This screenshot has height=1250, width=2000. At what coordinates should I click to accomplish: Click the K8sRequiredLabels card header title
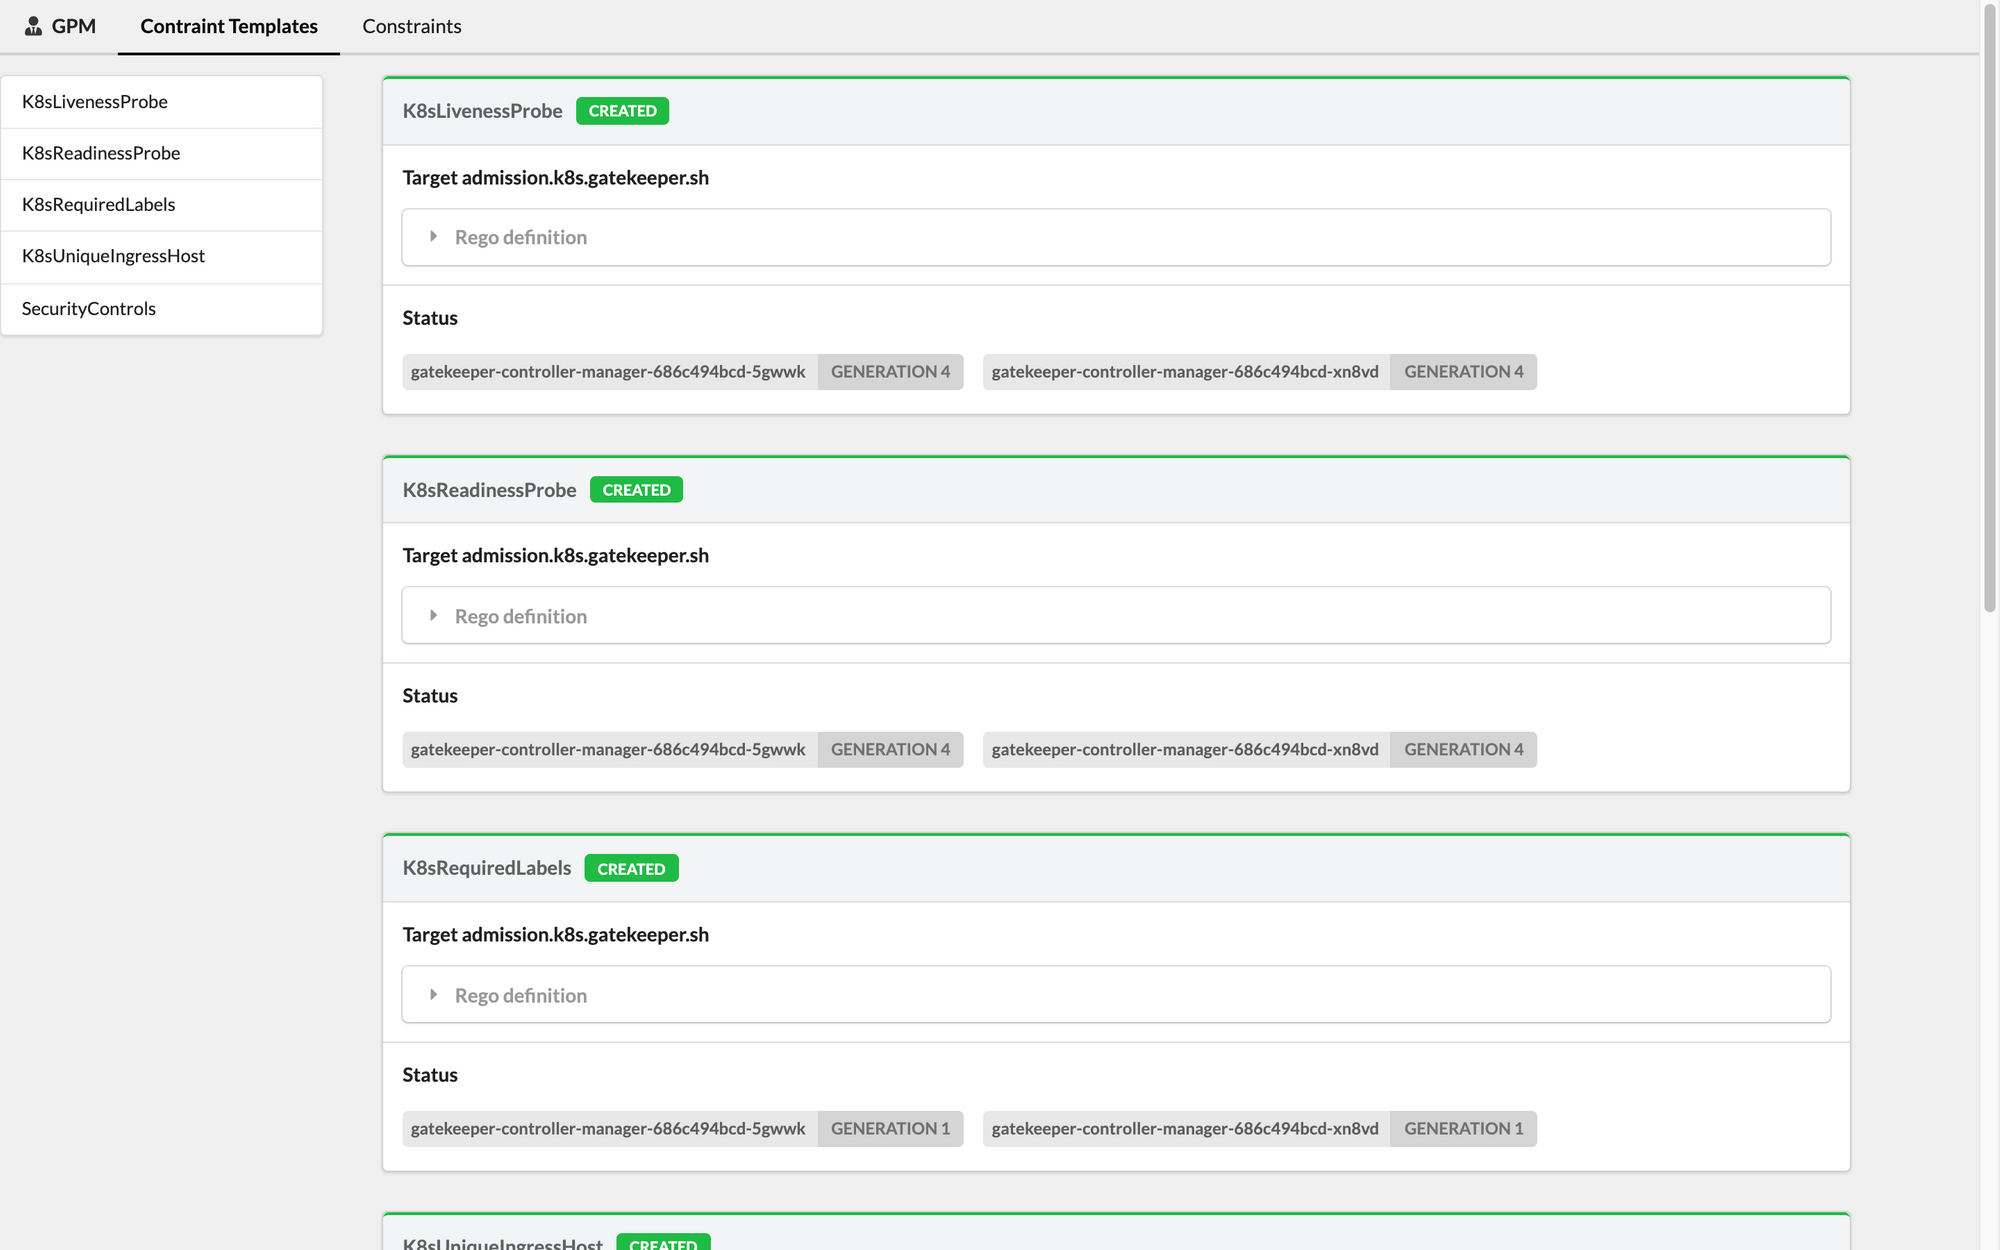click(486, 868)
